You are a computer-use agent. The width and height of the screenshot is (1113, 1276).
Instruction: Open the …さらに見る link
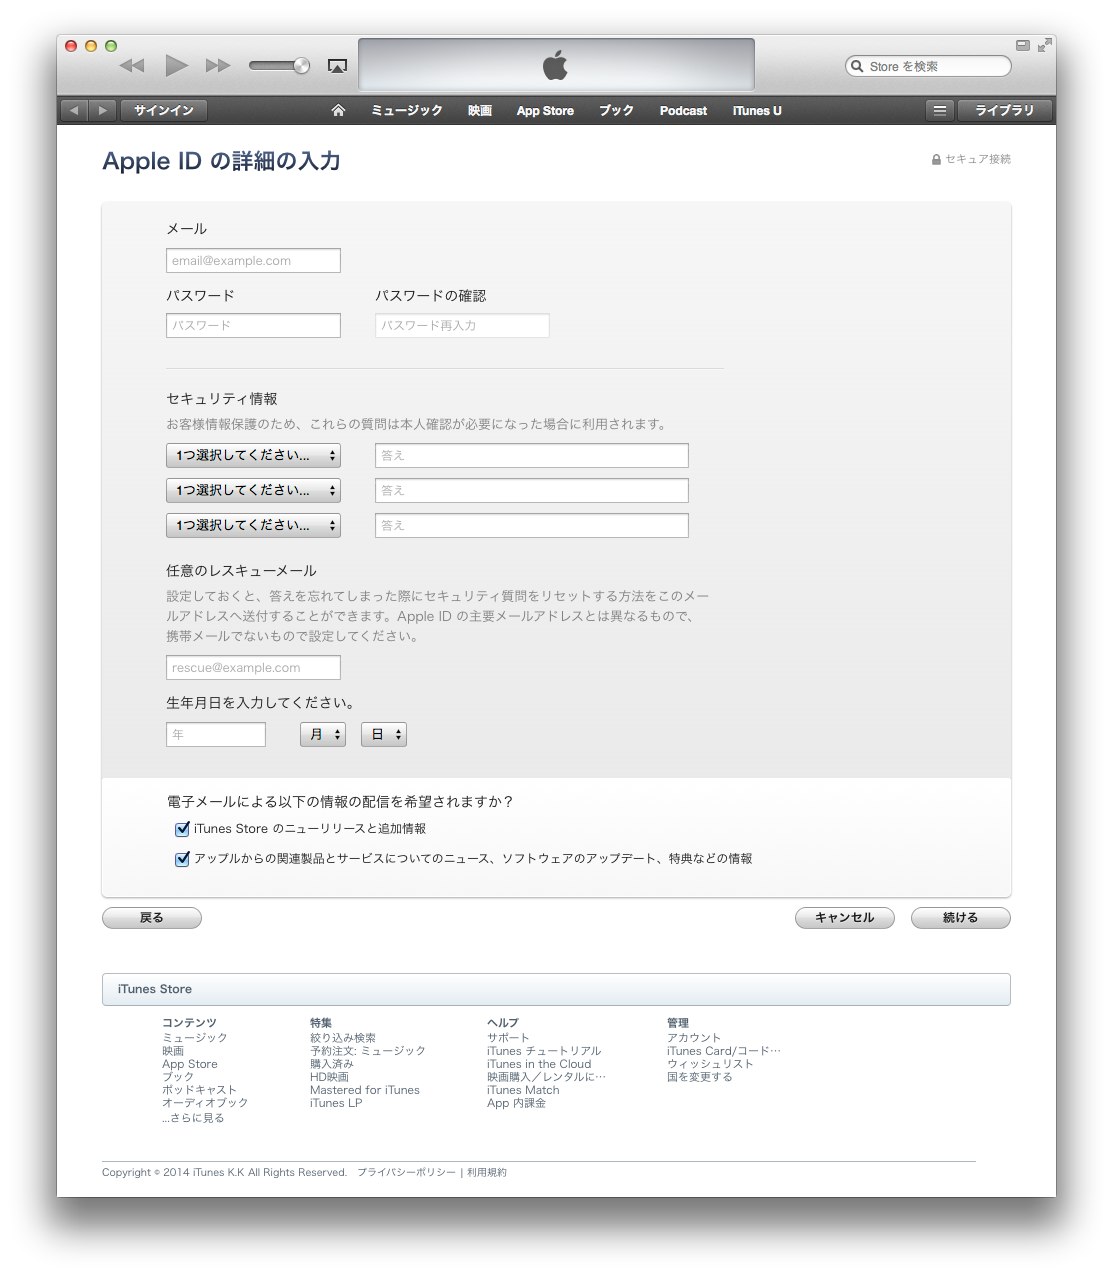click(193, 1118)
